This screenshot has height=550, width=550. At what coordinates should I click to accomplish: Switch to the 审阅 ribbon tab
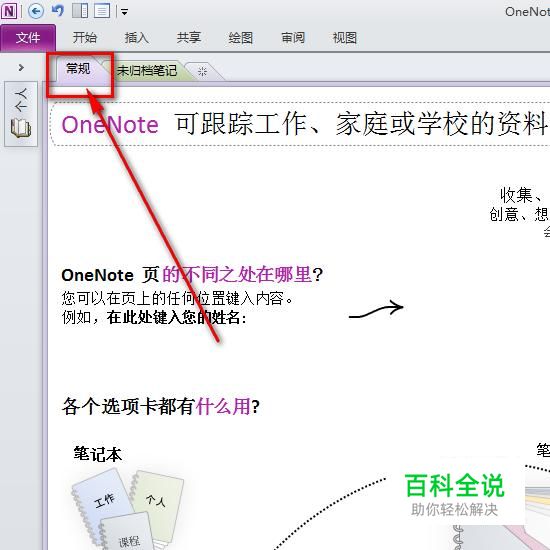pyautogui.click(x=293, y=38)
